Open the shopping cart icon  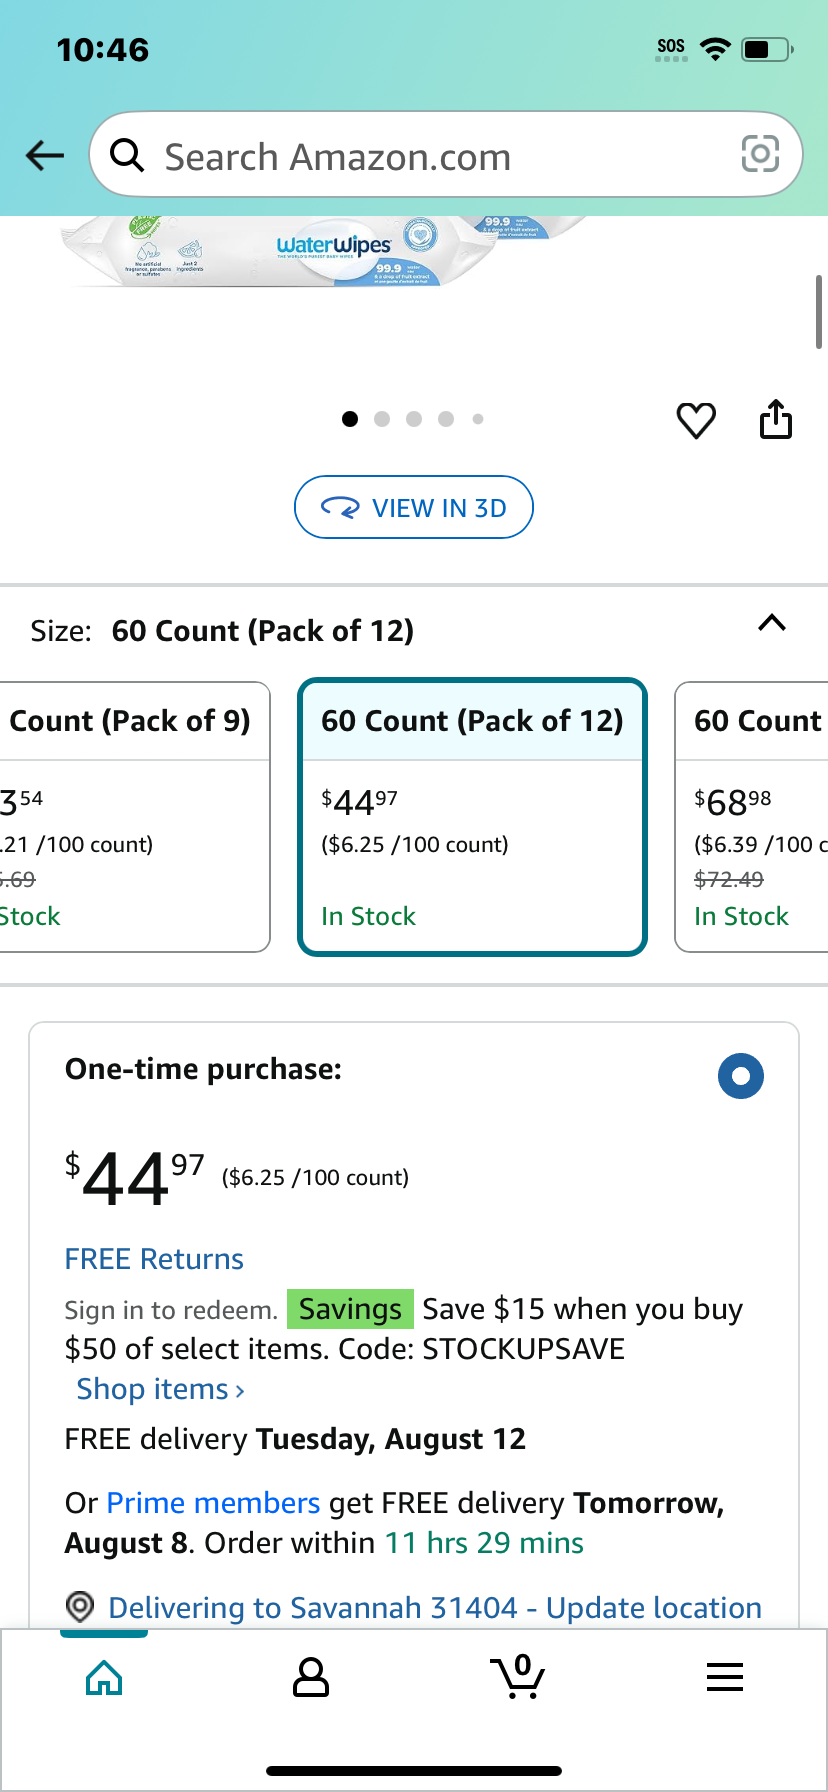coord(518,1677)
